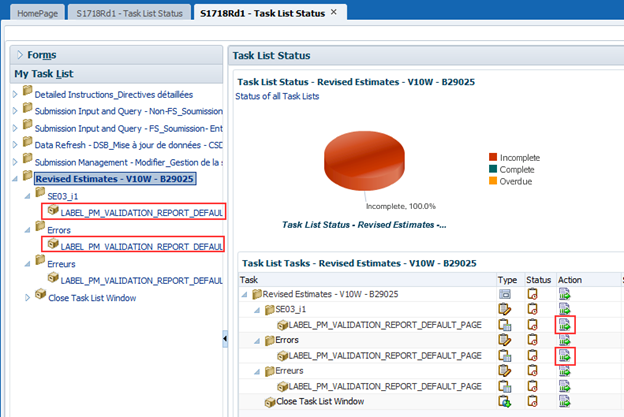Collapse the Errors folder in the task table
624x417 pixels.
click(x=260, y=340)
